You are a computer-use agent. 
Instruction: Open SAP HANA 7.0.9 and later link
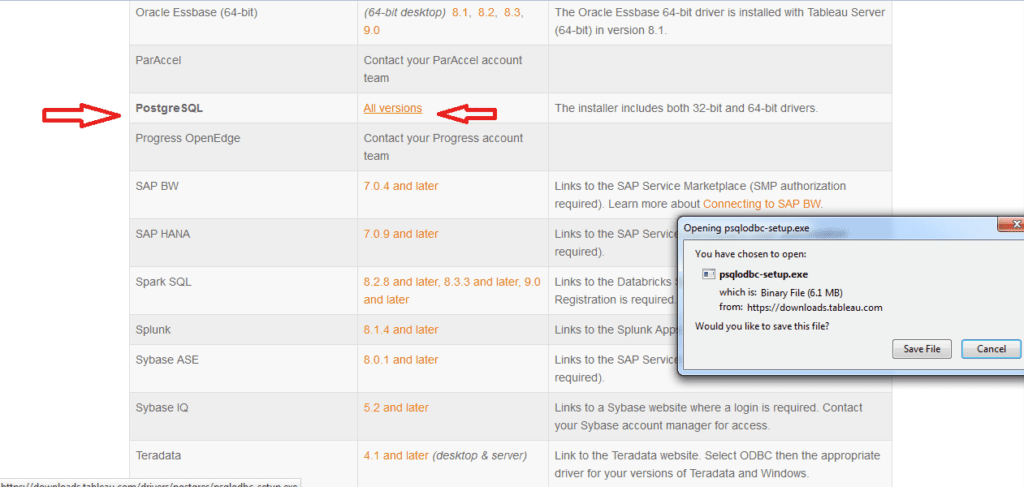(401, 234)
